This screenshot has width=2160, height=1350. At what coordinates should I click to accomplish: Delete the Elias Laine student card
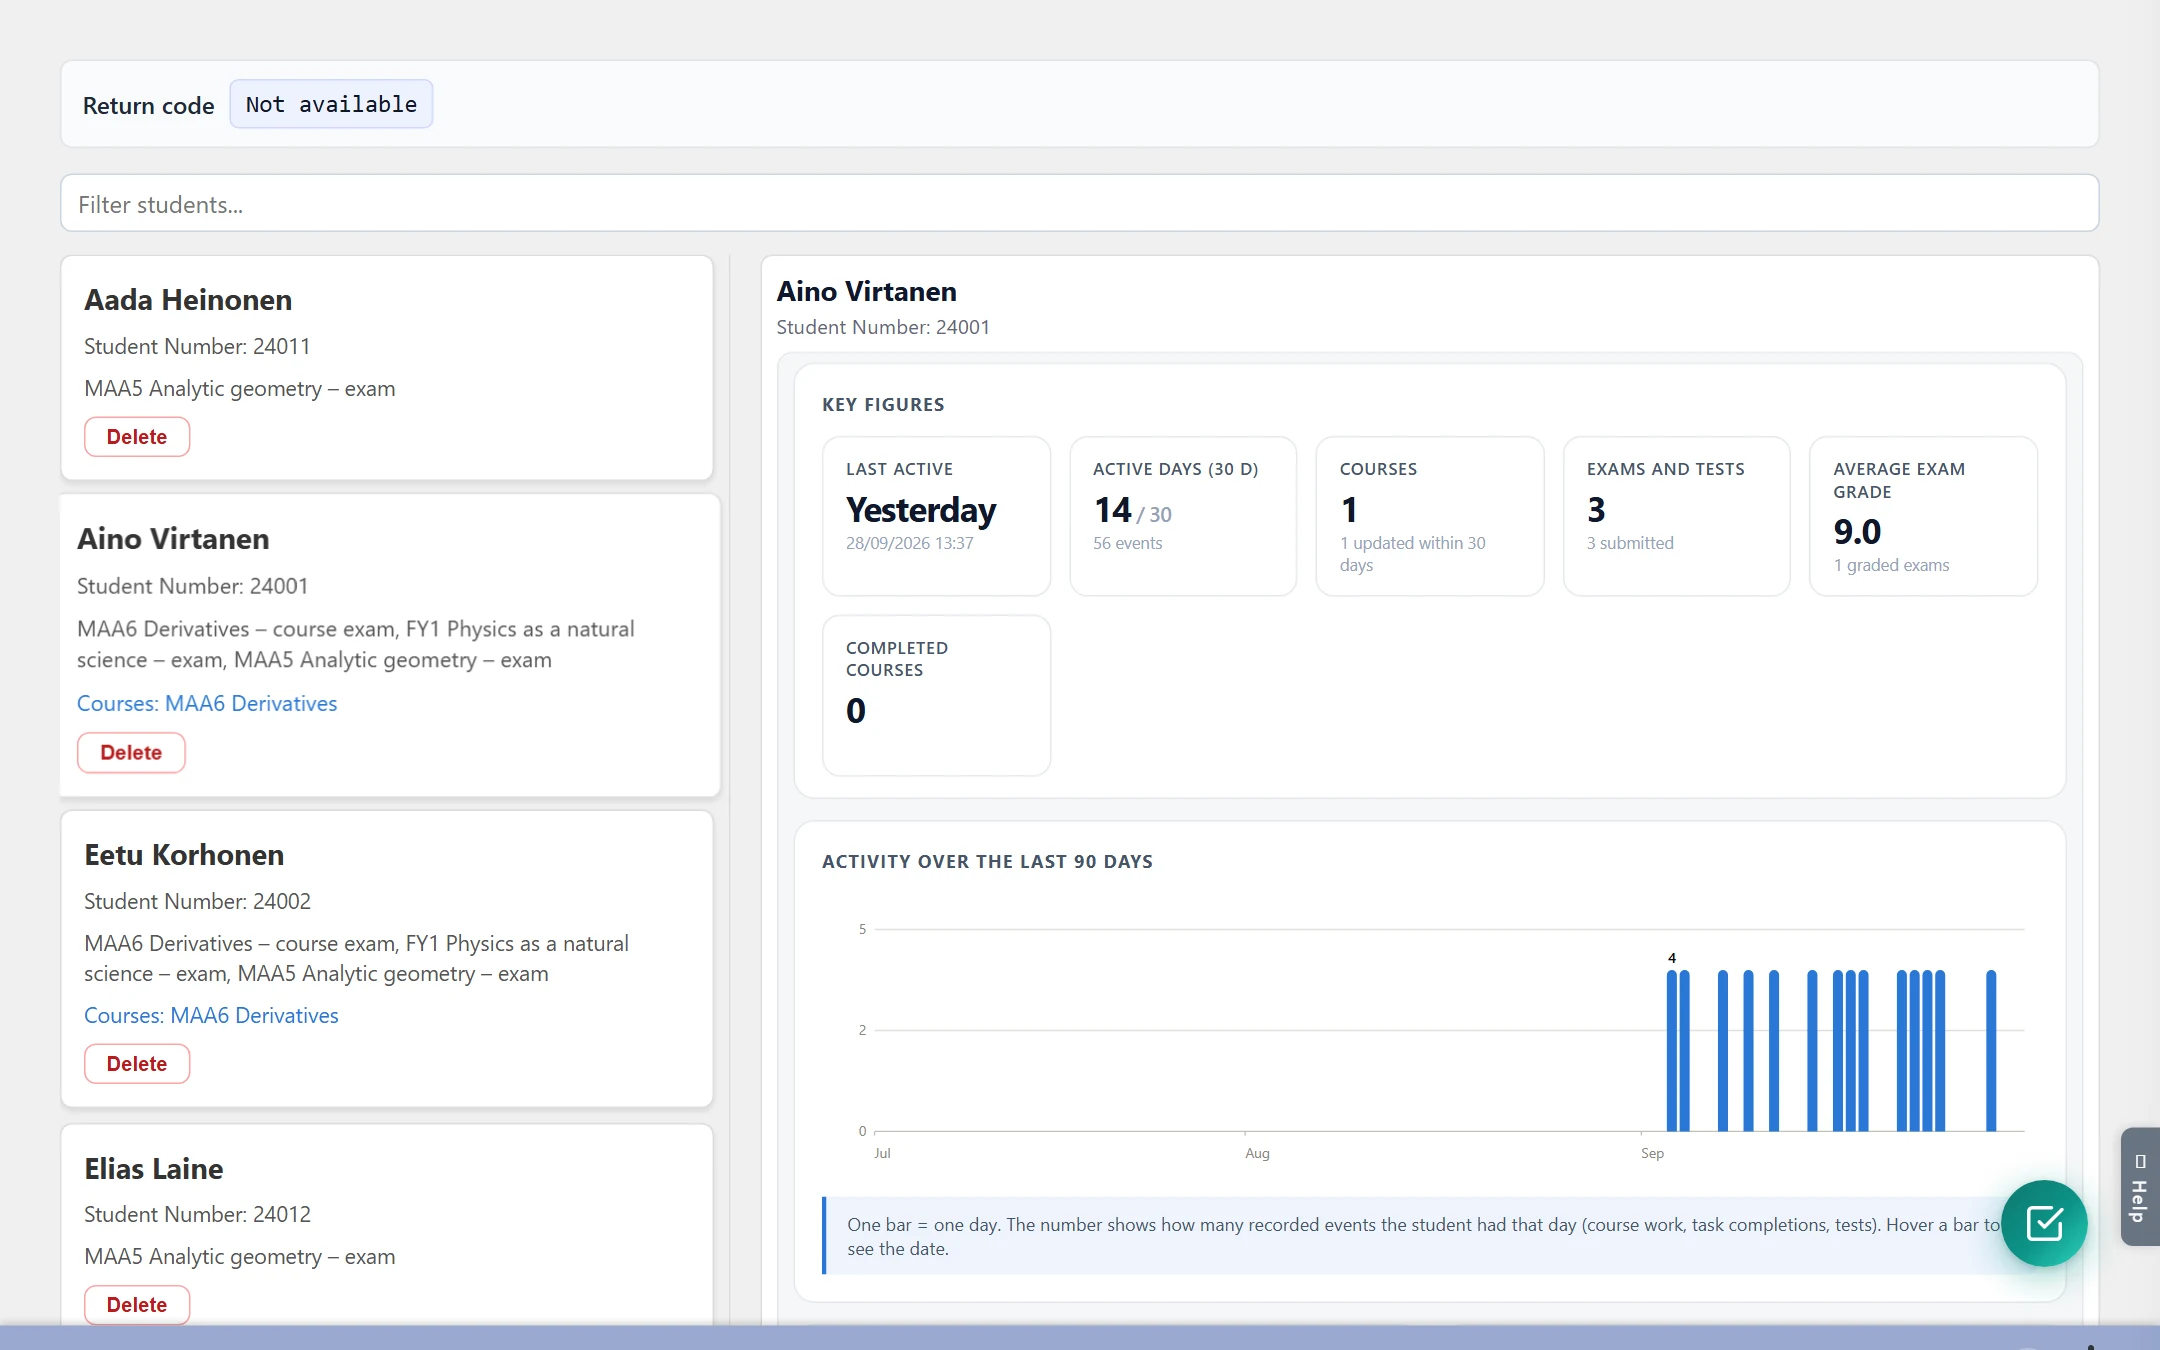pyautogui.click(x=137, y=1305)
